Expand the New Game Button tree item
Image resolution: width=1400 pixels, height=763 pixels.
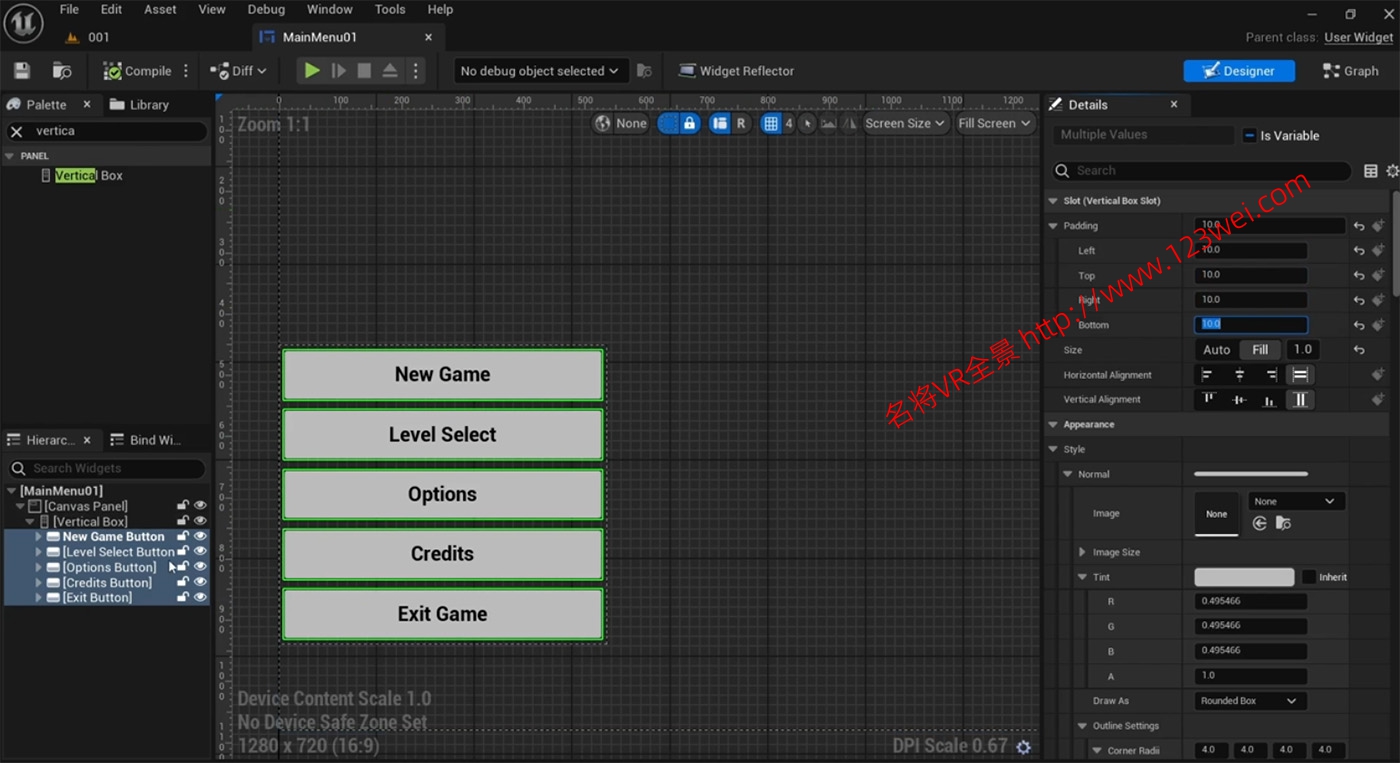pos(37,536)
